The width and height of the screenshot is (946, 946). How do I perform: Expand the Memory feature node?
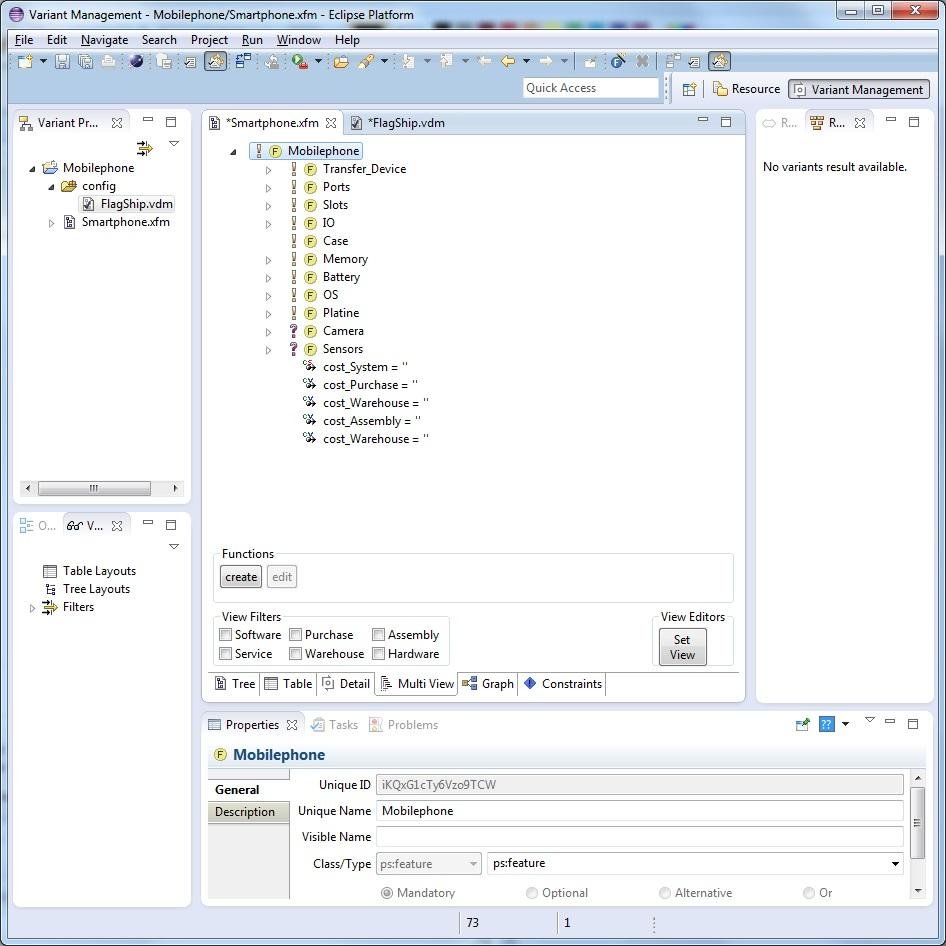tap(268, 260)
